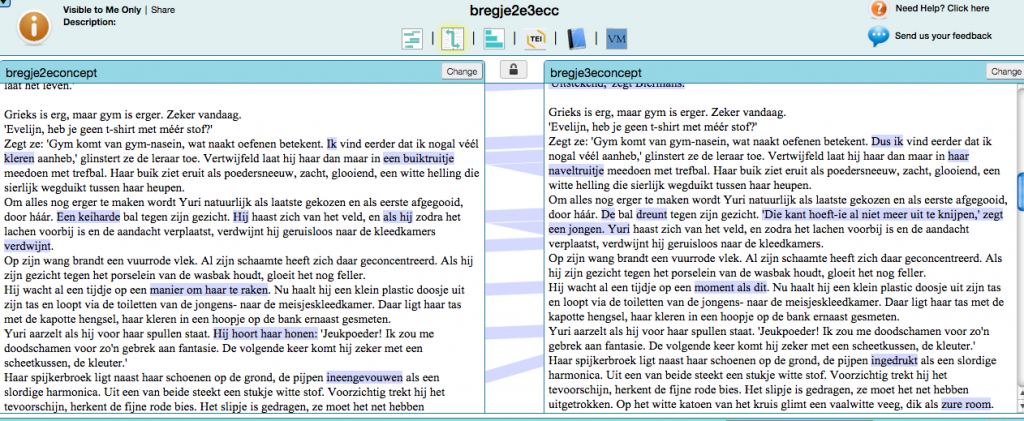
Task: Click the TEI export icon
Action: [536, 40]
